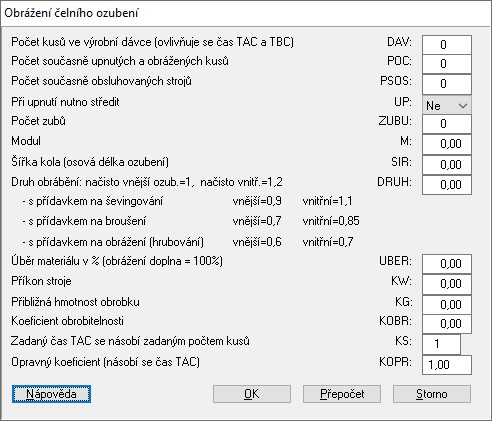Open the UP dropdown showing Ne
Screen dimensions: 492x421
pos(447,105)
